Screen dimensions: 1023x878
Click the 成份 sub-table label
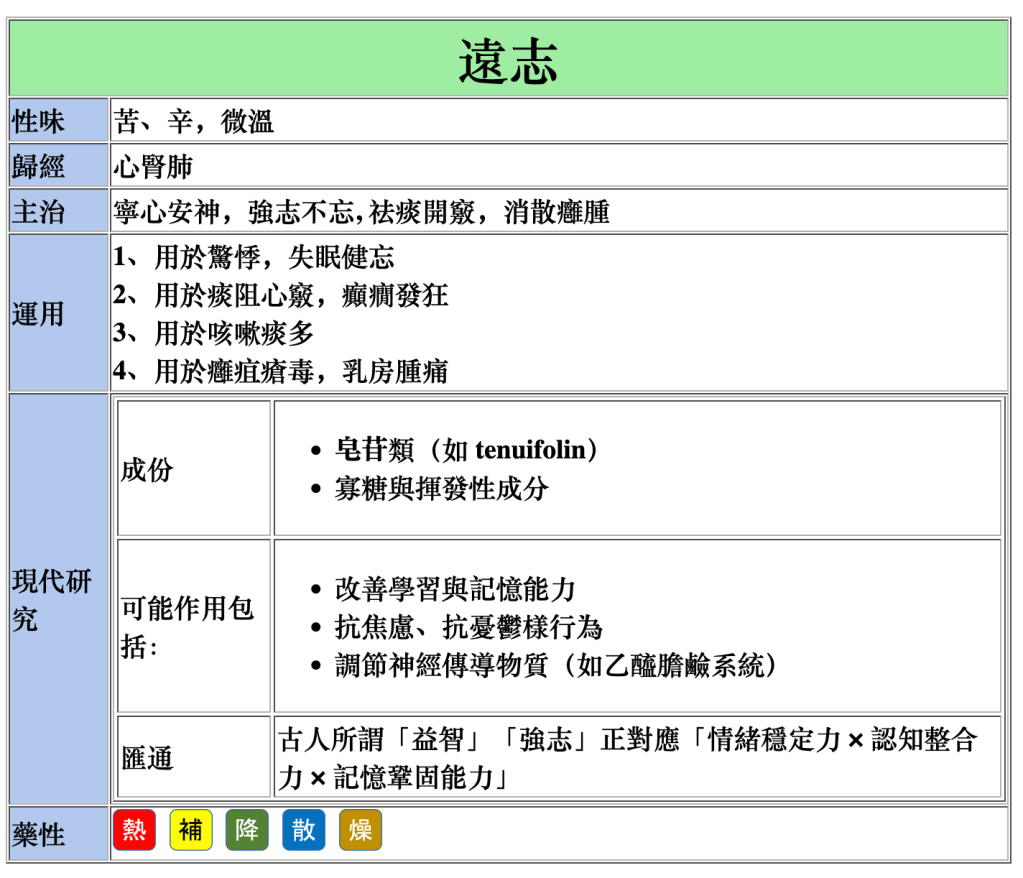[147, 469]
